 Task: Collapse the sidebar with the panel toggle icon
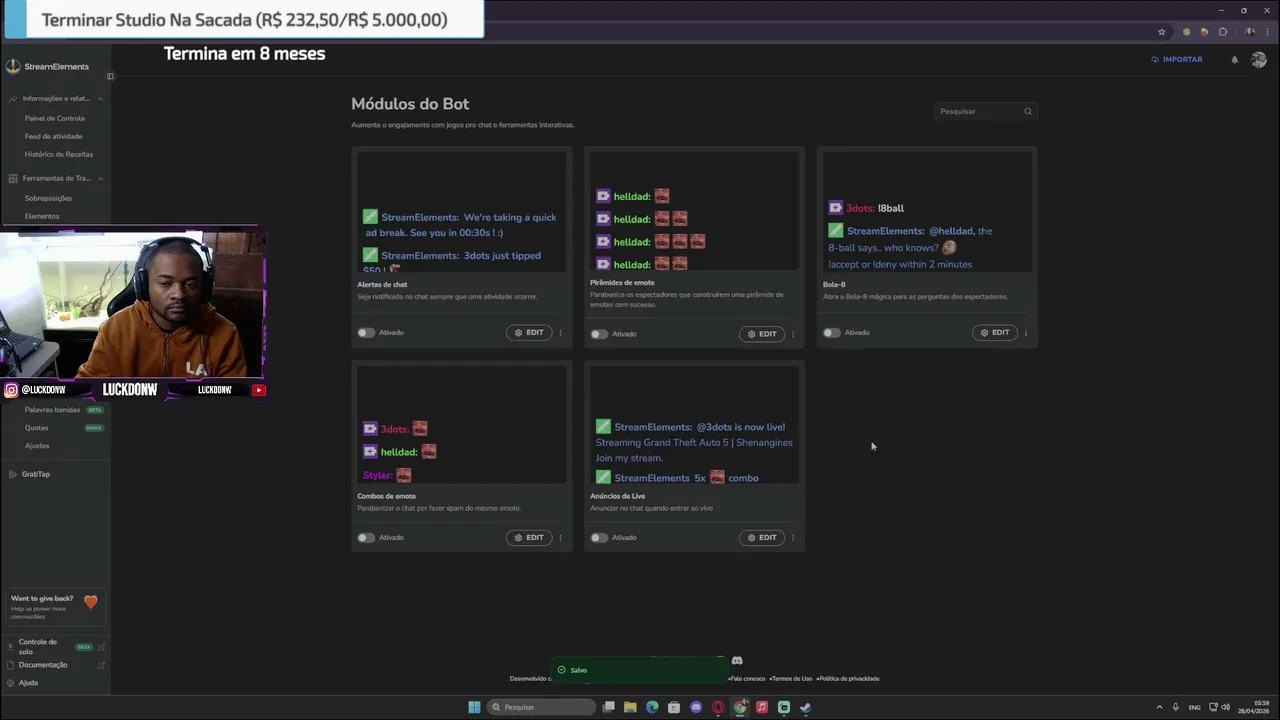[110, 76]
